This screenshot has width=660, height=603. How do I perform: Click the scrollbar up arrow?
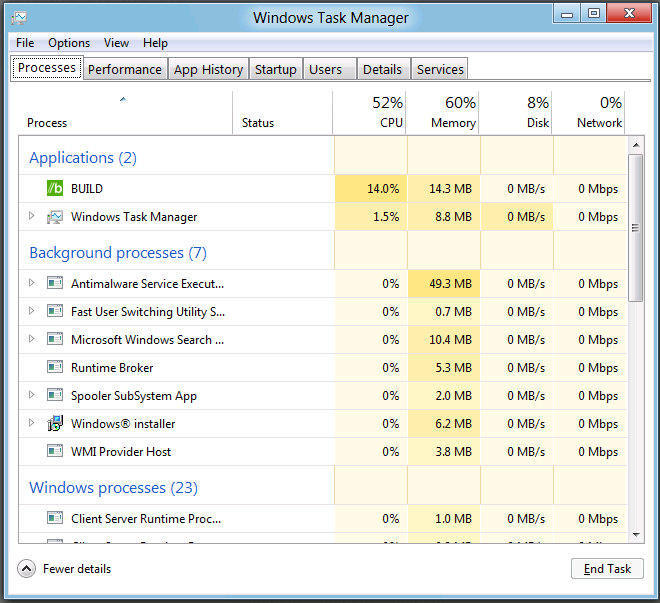click(x=636, y=145)
